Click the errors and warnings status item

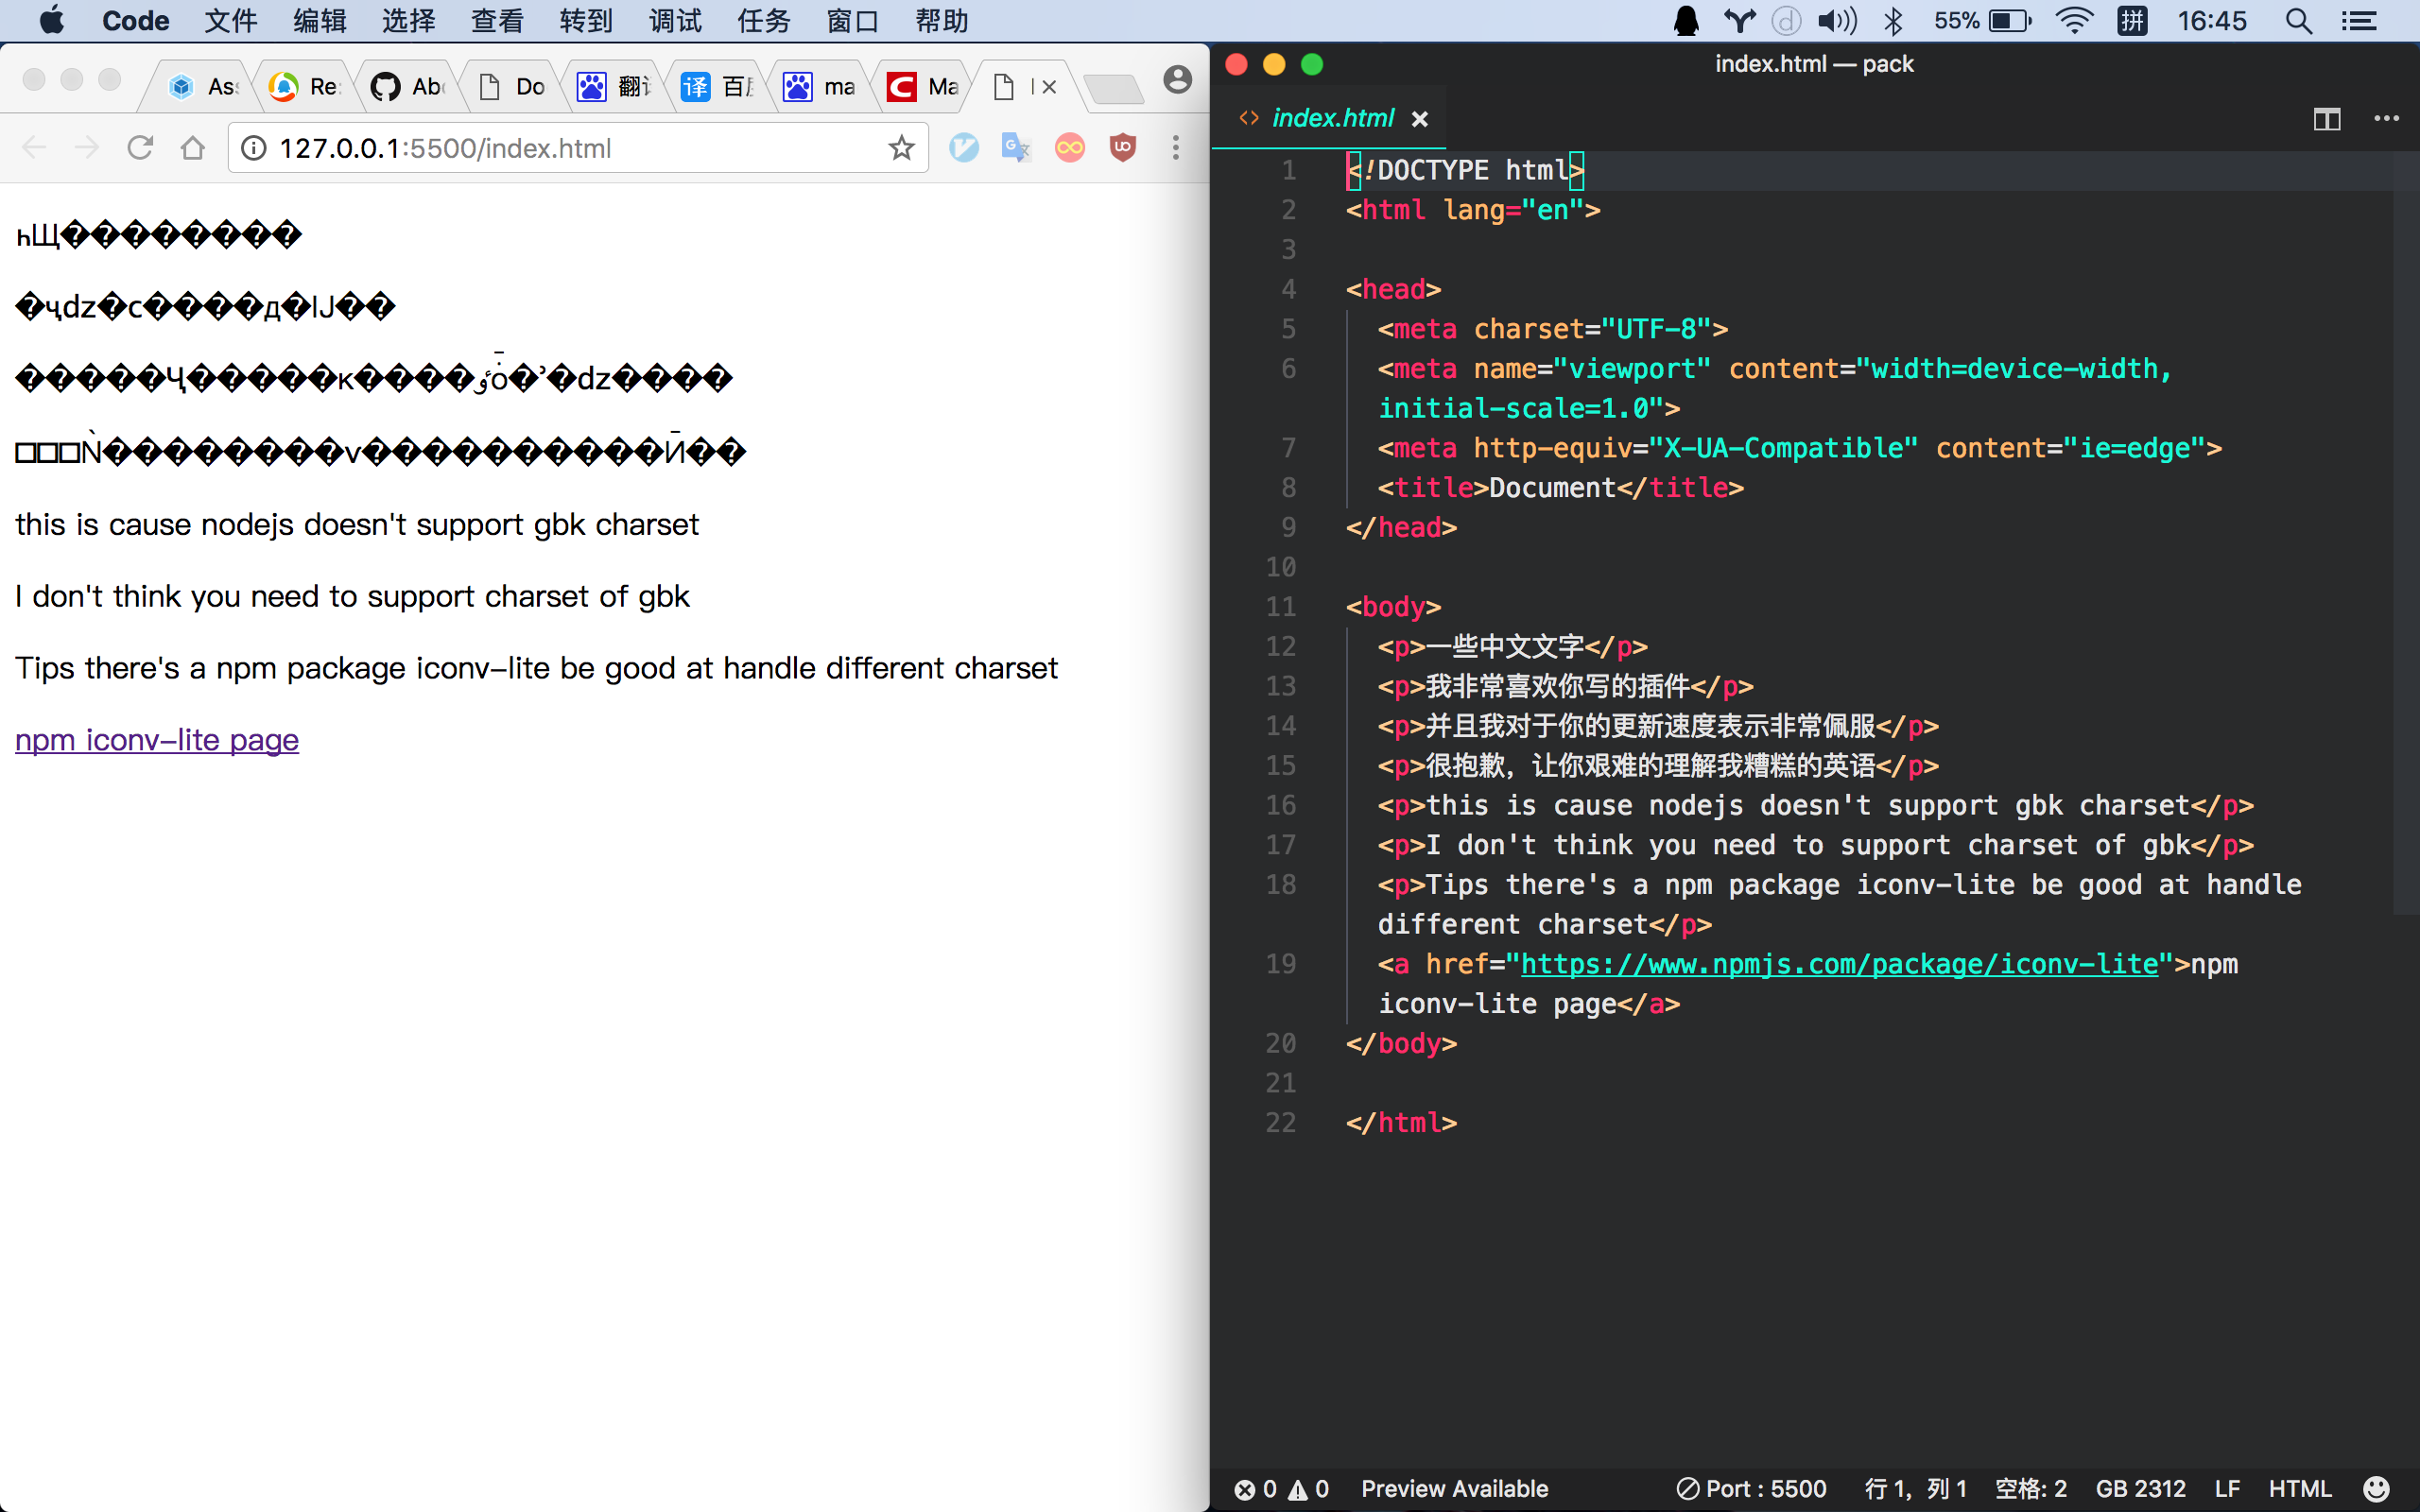1281,1489
